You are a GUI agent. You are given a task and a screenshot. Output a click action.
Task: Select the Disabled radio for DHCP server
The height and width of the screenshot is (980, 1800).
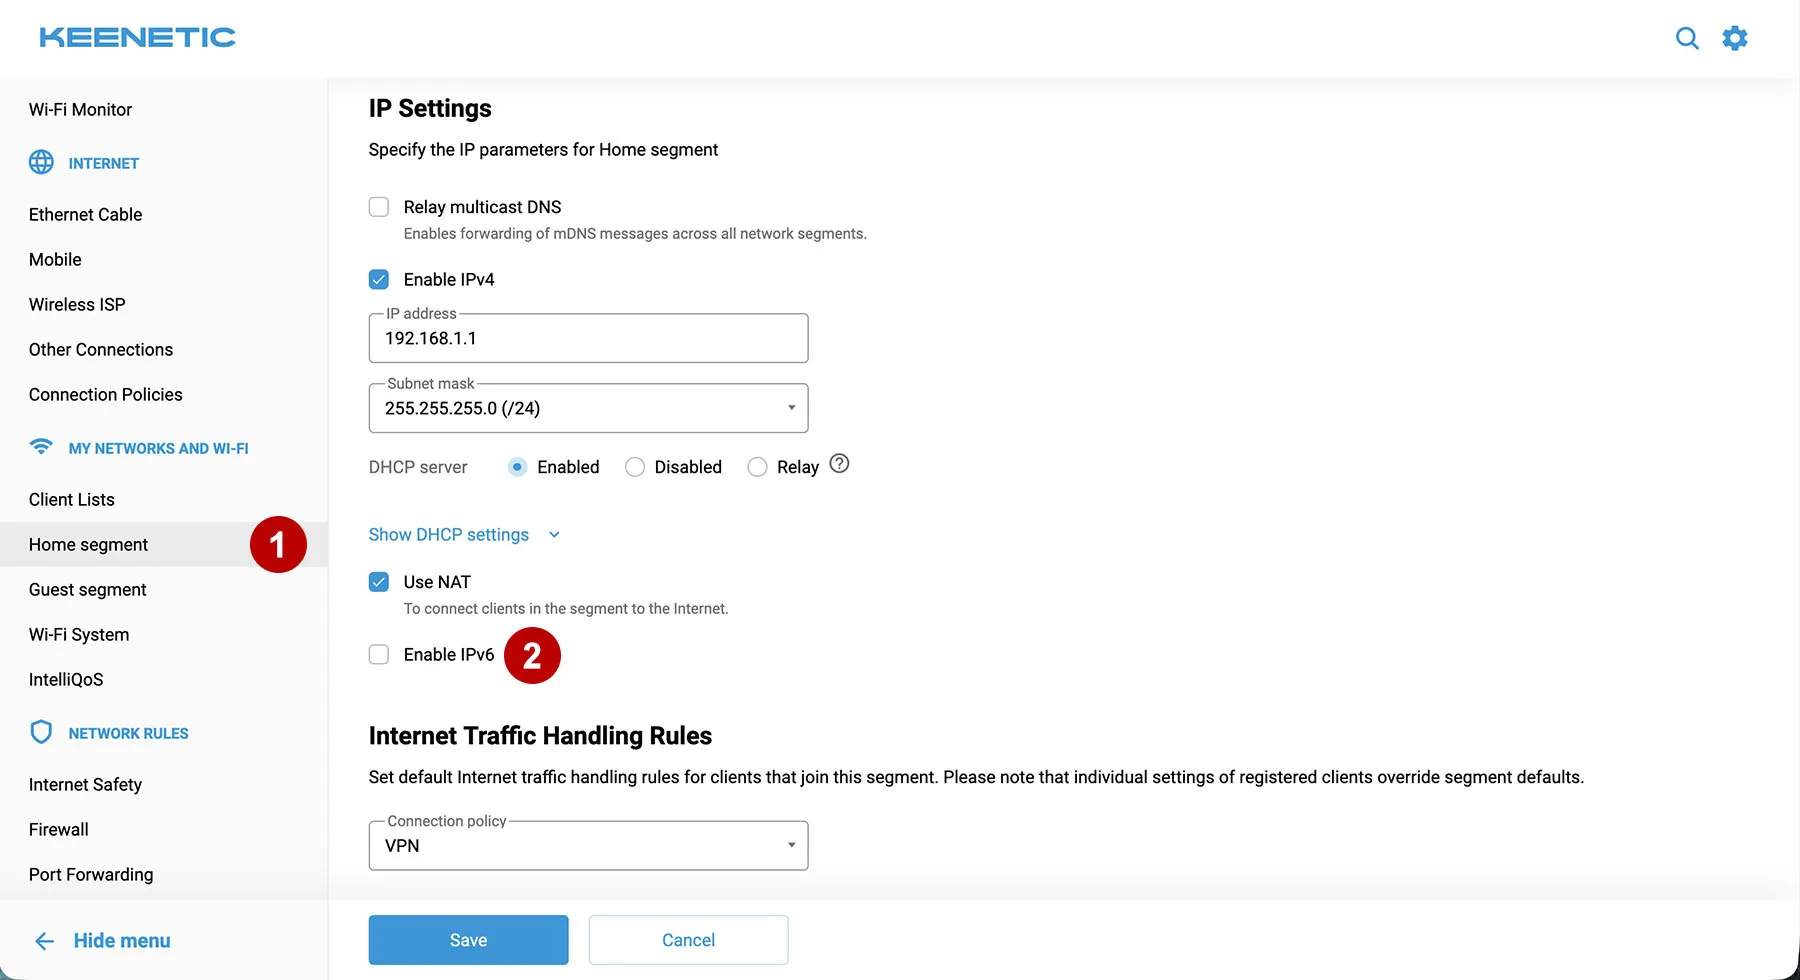tap(634, 467)
